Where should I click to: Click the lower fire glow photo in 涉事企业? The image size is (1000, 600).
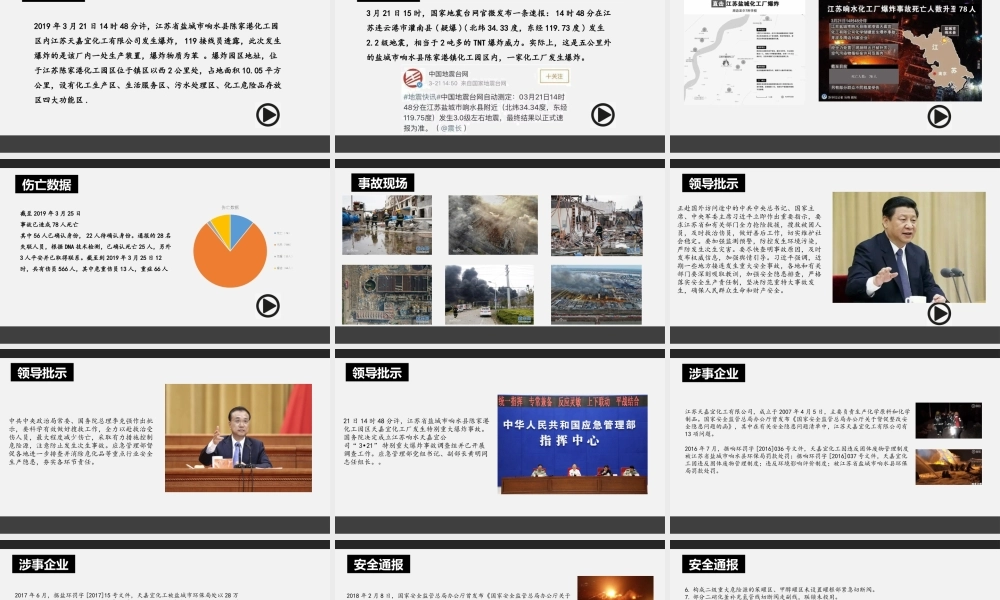[x=948, y=467]
